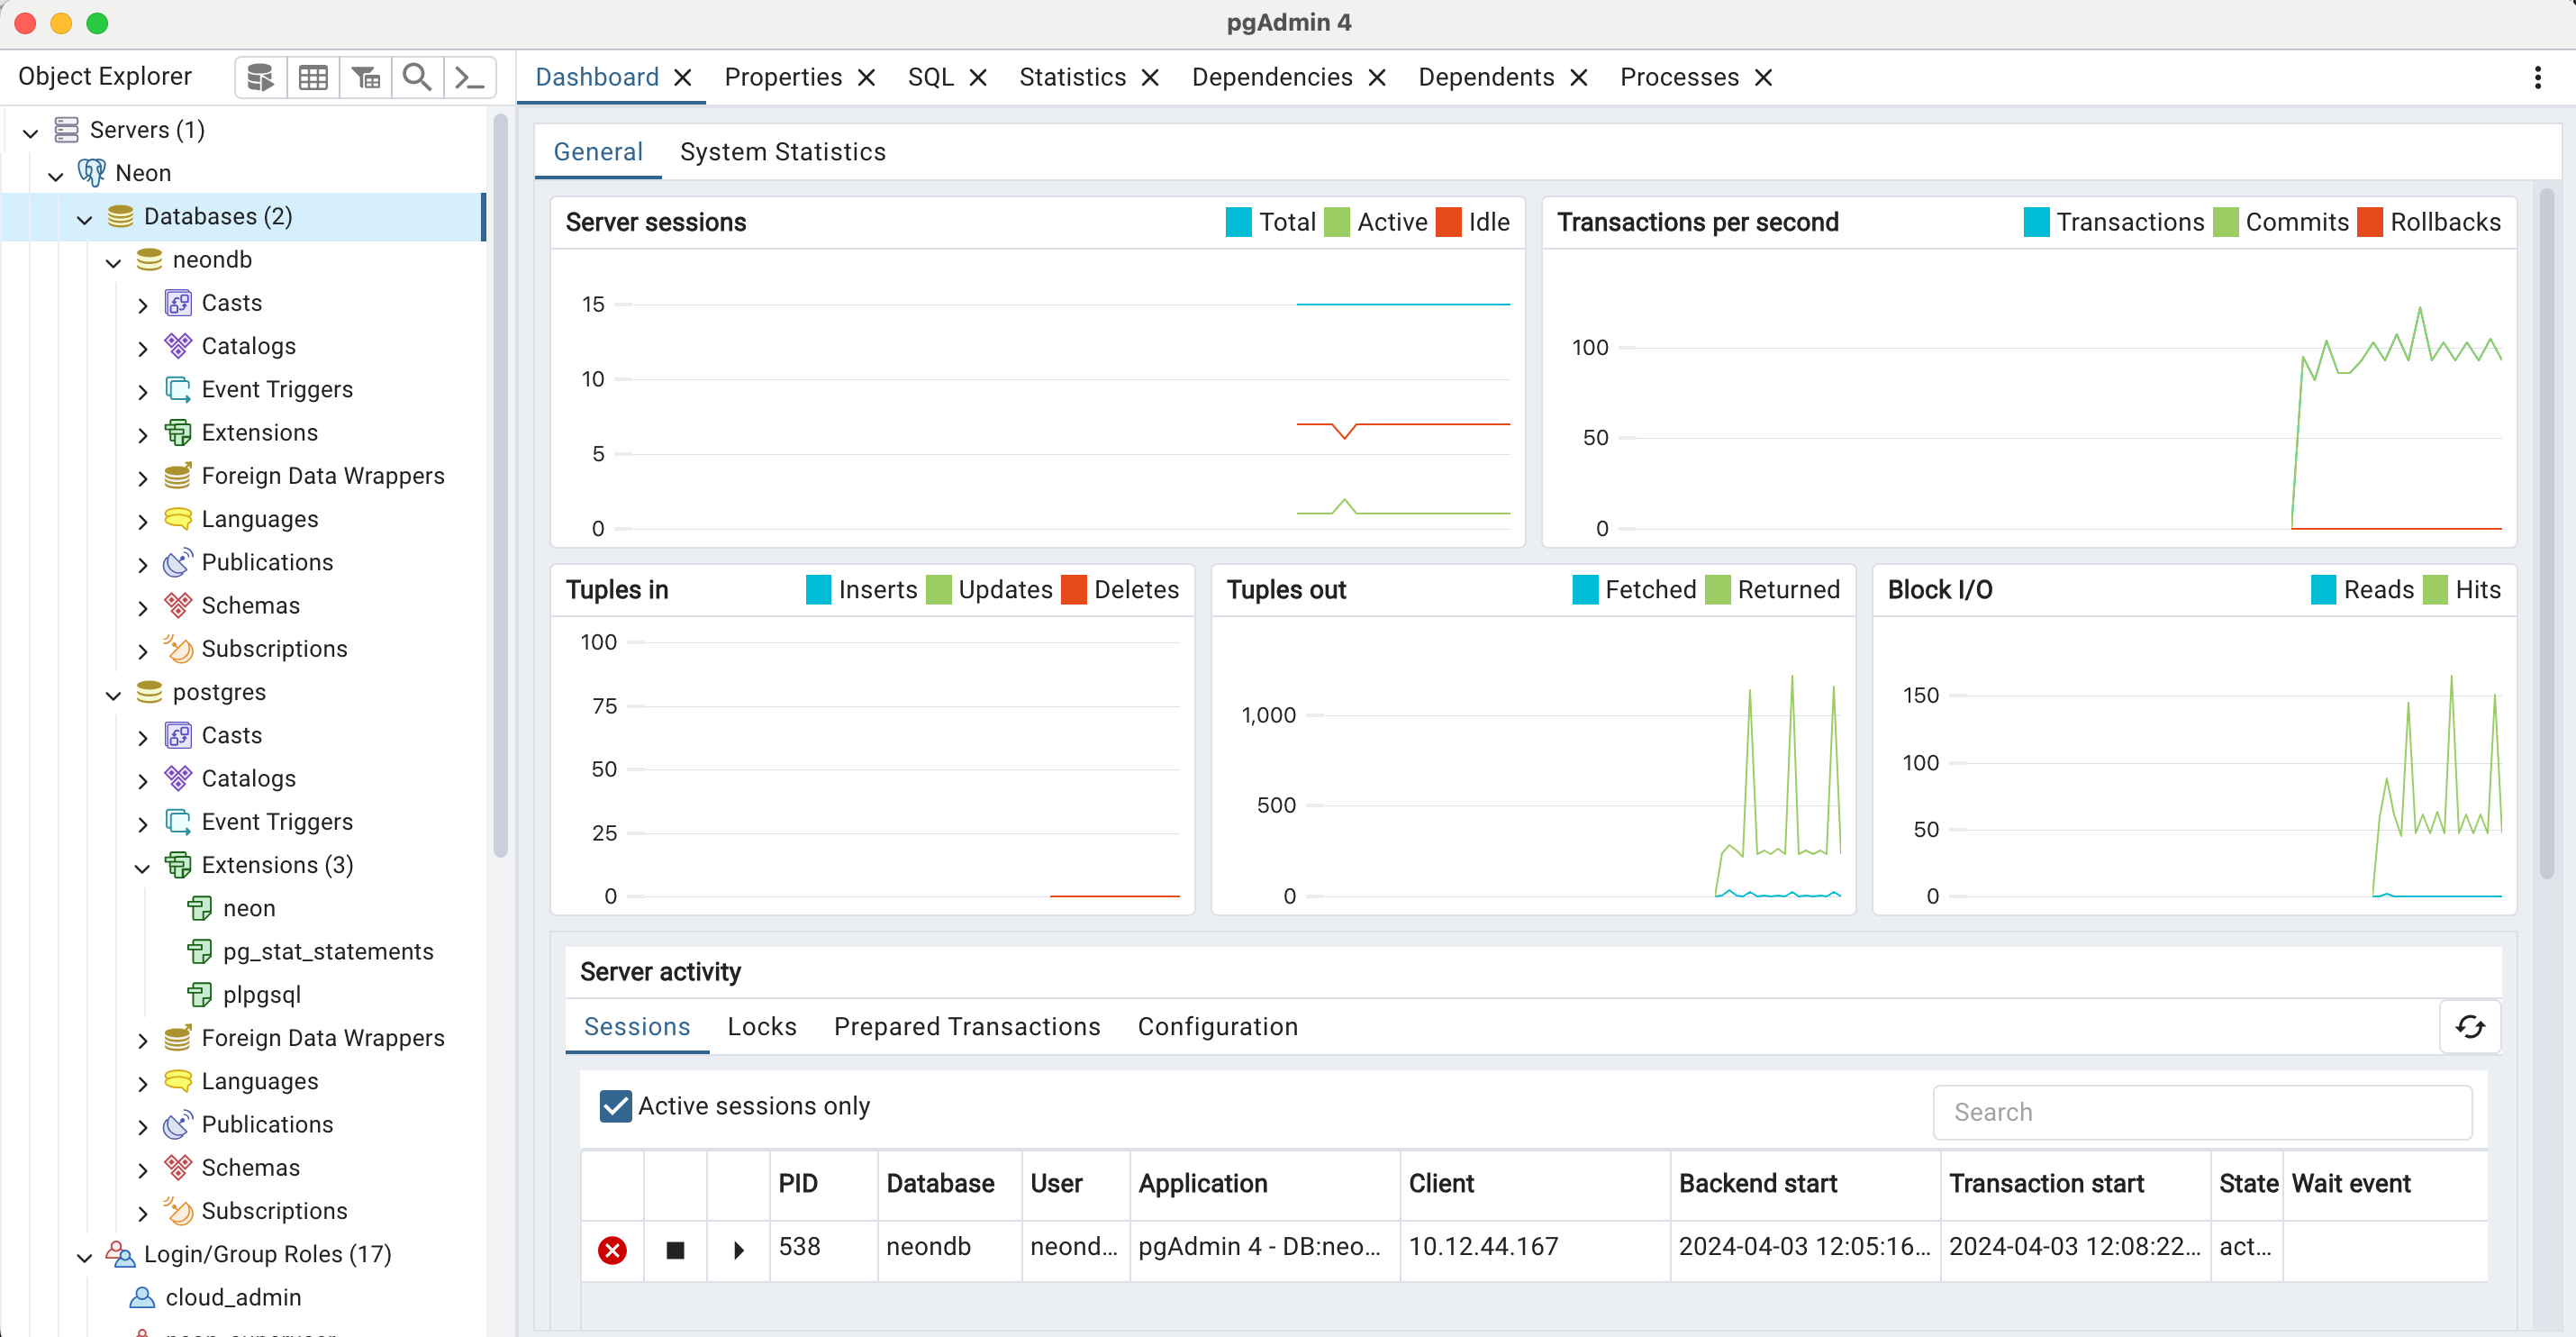The width and height of the screenshot is (2576, 1337).
Task: Click the search objects magnifier icon
Action: (417, 77)
